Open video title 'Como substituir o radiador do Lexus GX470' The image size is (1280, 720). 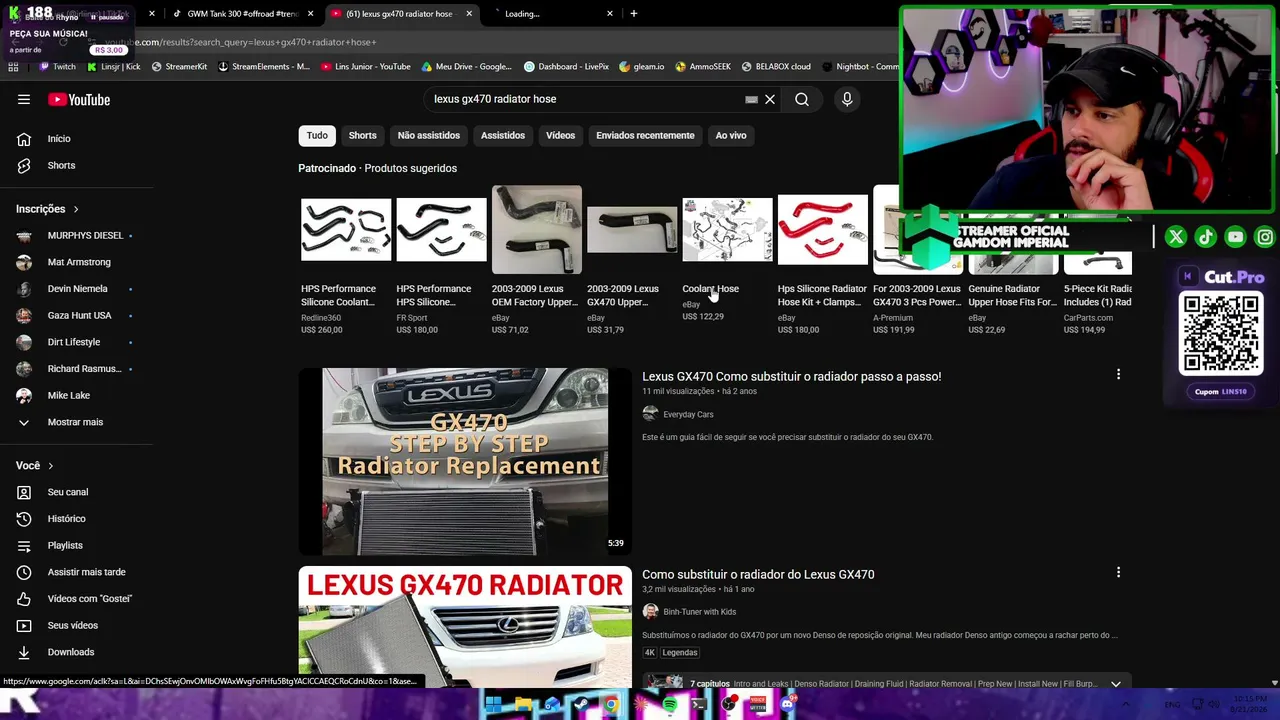[x=758, y=574]
